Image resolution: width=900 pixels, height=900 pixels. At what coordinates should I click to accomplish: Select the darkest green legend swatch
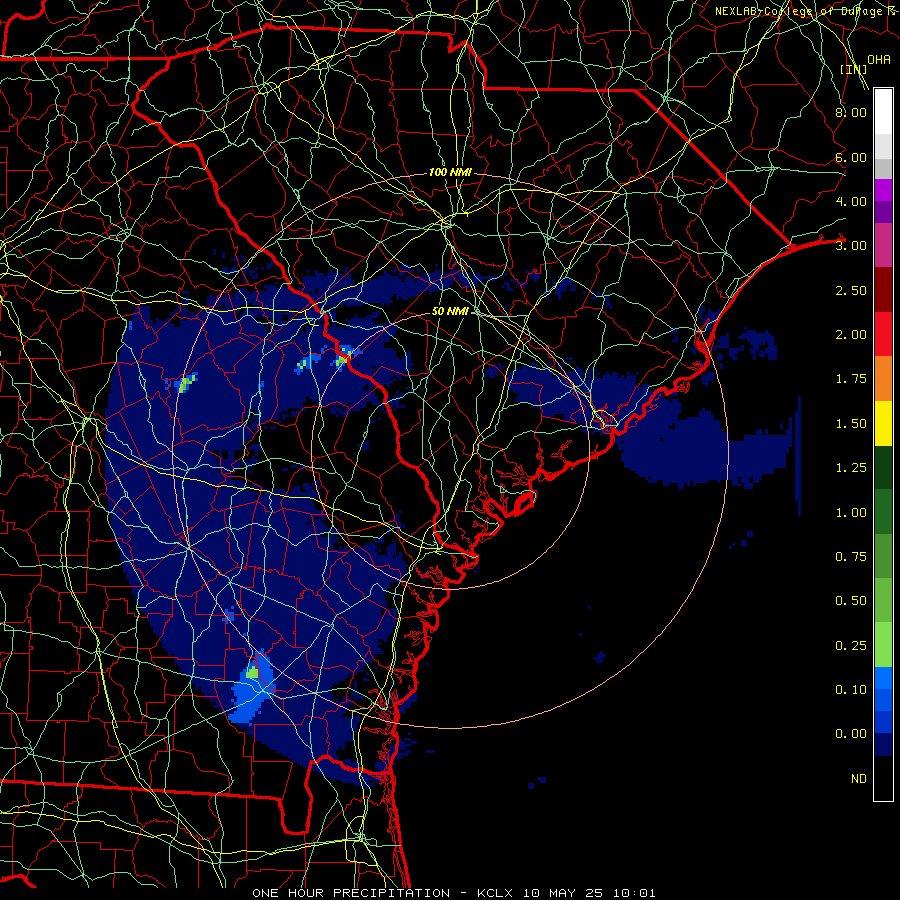point(883,468)
